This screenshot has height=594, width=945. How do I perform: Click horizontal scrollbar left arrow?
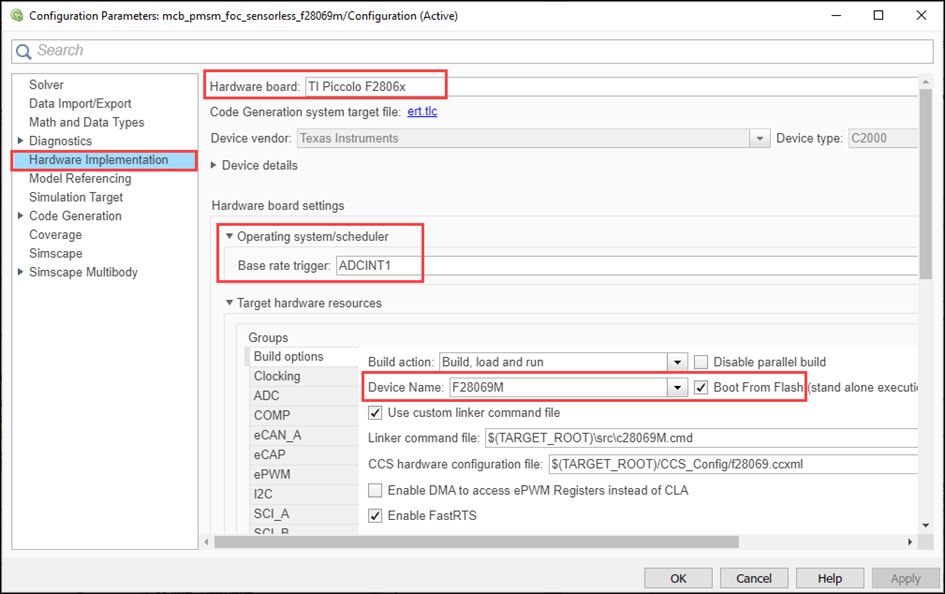tap(207, 542)
